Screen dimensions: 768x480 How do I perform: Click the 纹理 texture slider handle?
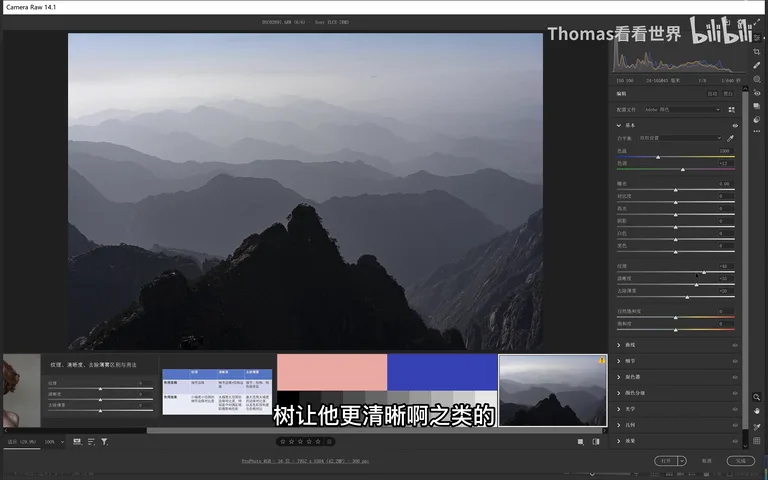pos(704,272)
